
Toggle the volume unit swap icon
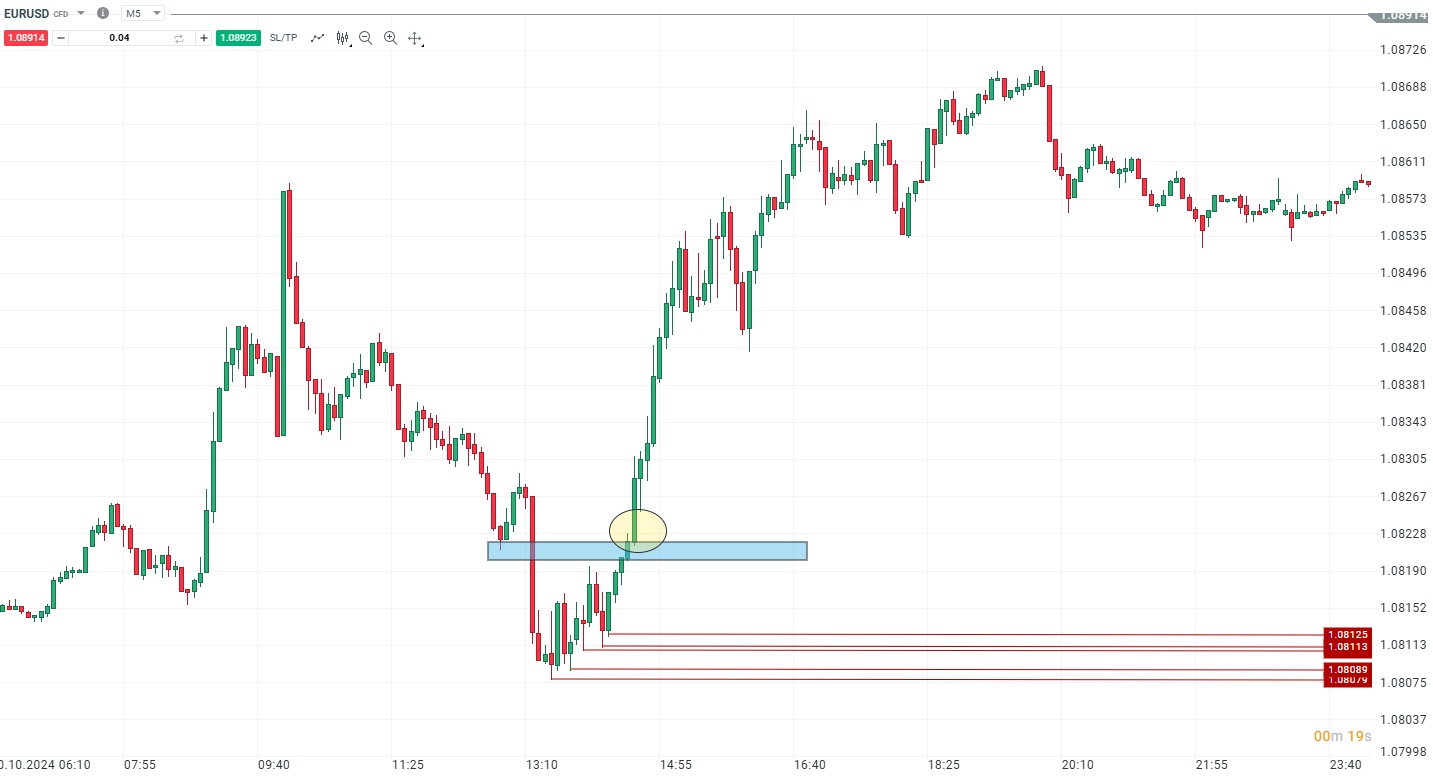pos(179,38)
